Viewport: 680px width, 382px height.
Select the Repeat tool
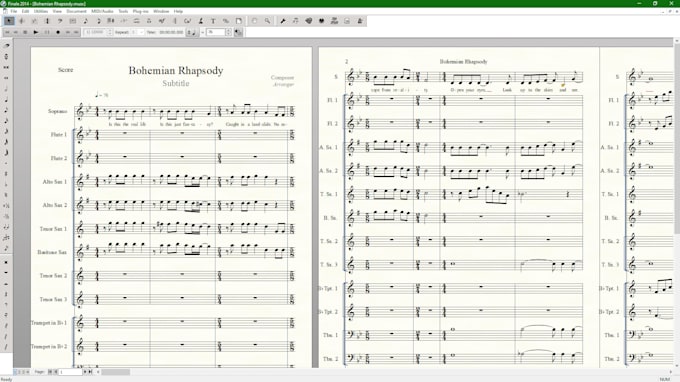[175, 21]
